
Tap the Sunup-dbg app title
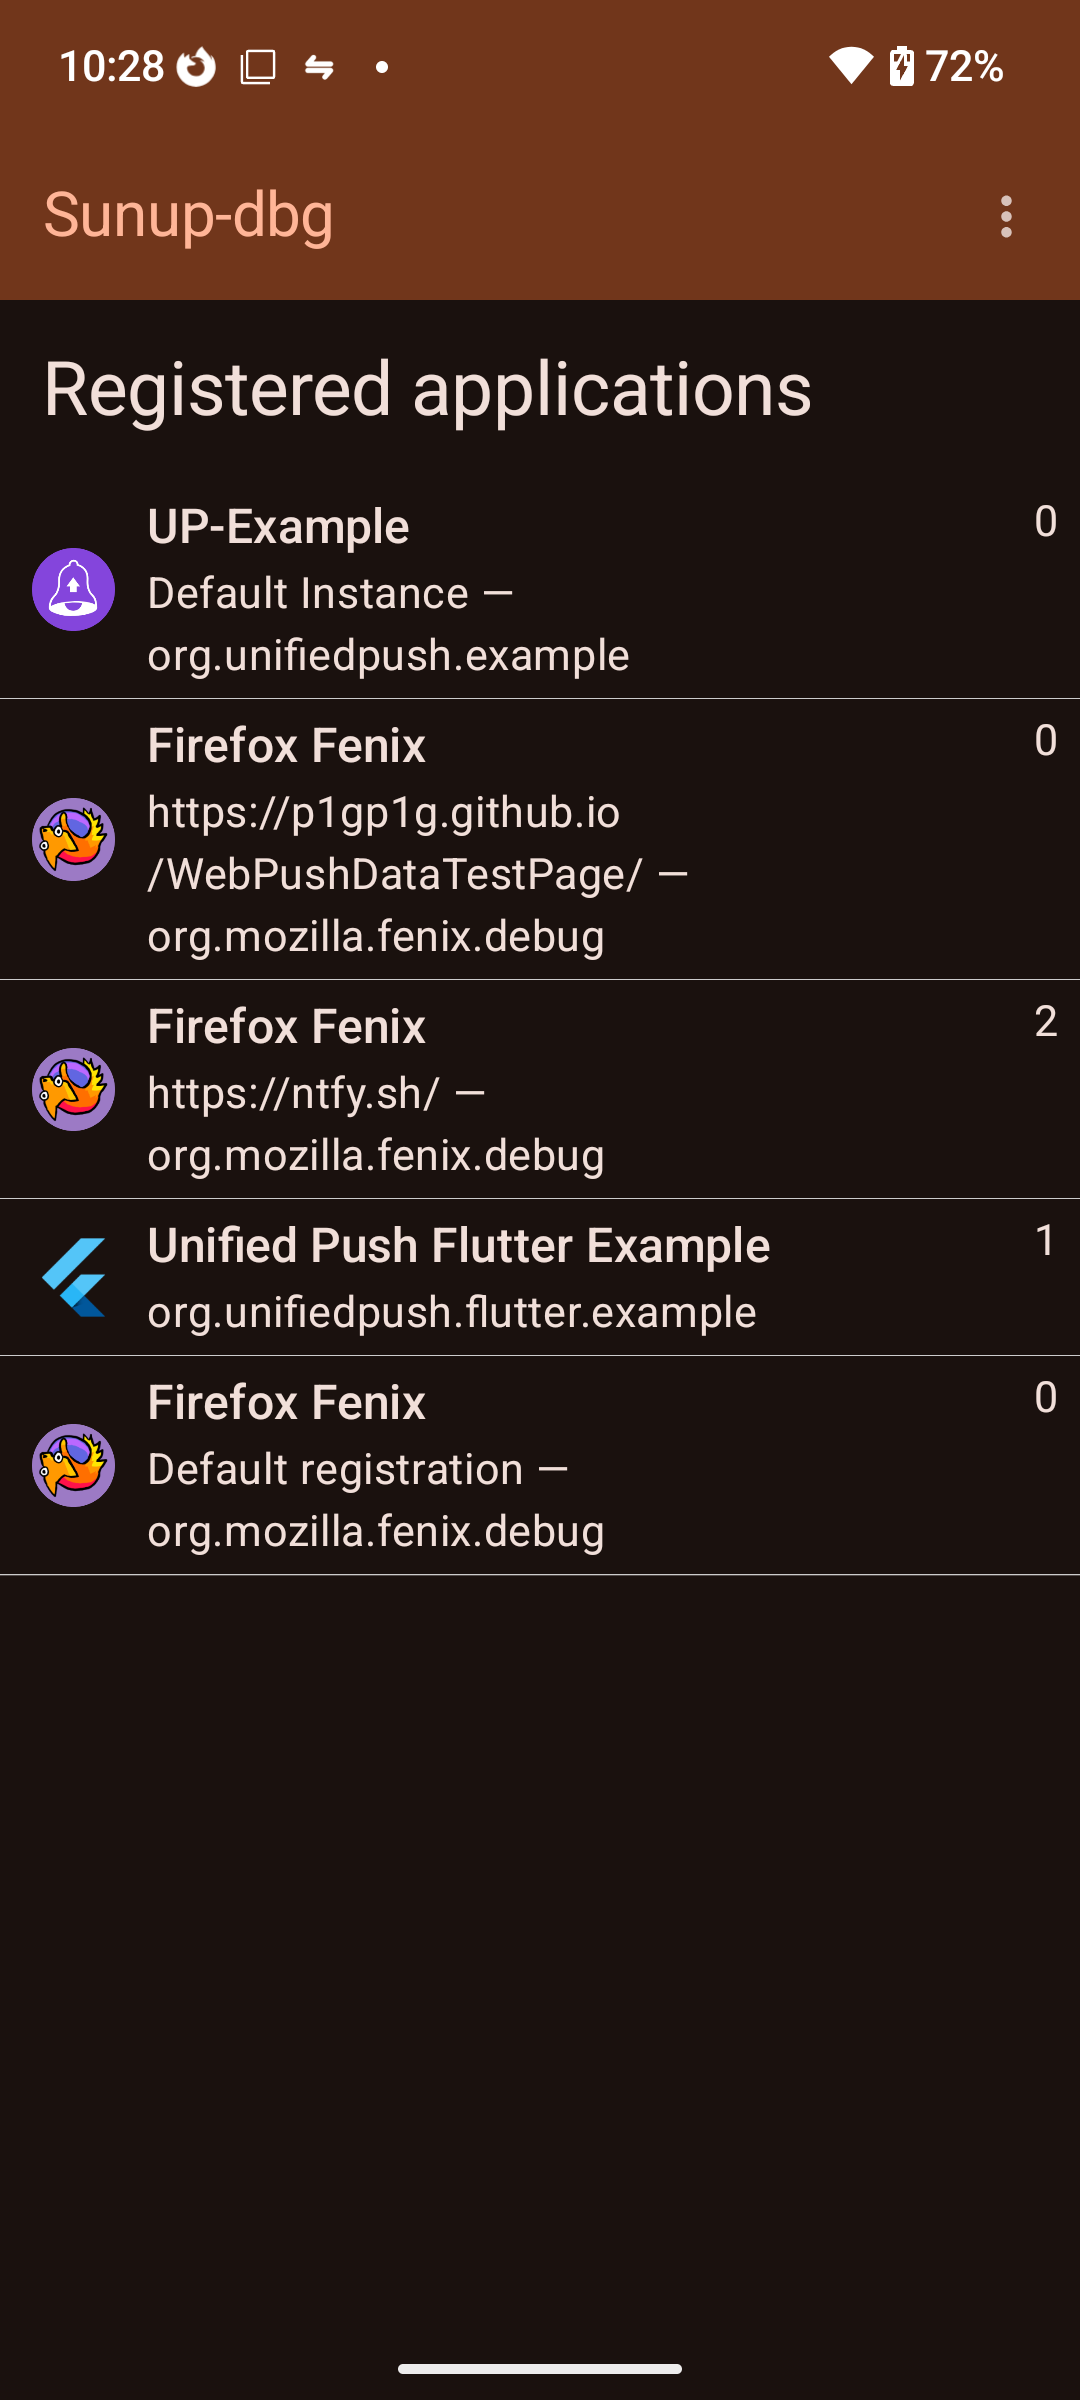point(189,215)
